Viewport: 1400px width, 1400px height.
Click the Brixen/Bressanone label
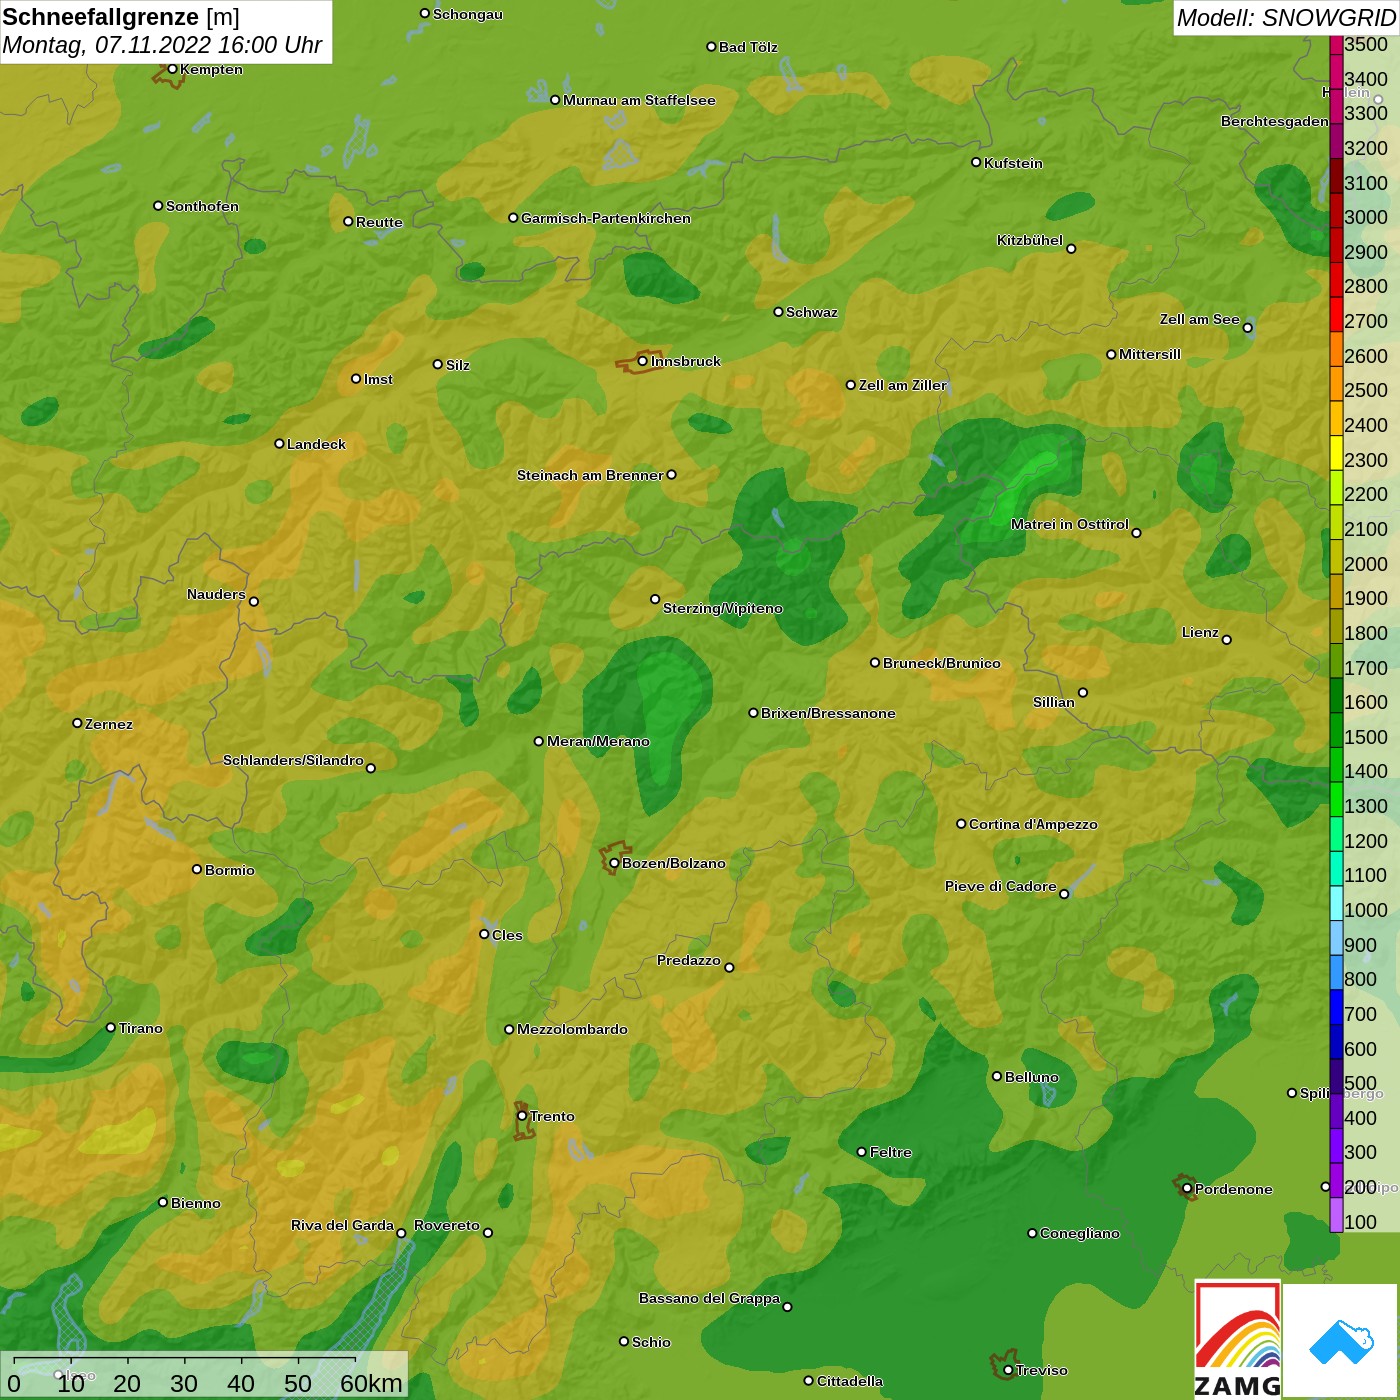[828, 713]
